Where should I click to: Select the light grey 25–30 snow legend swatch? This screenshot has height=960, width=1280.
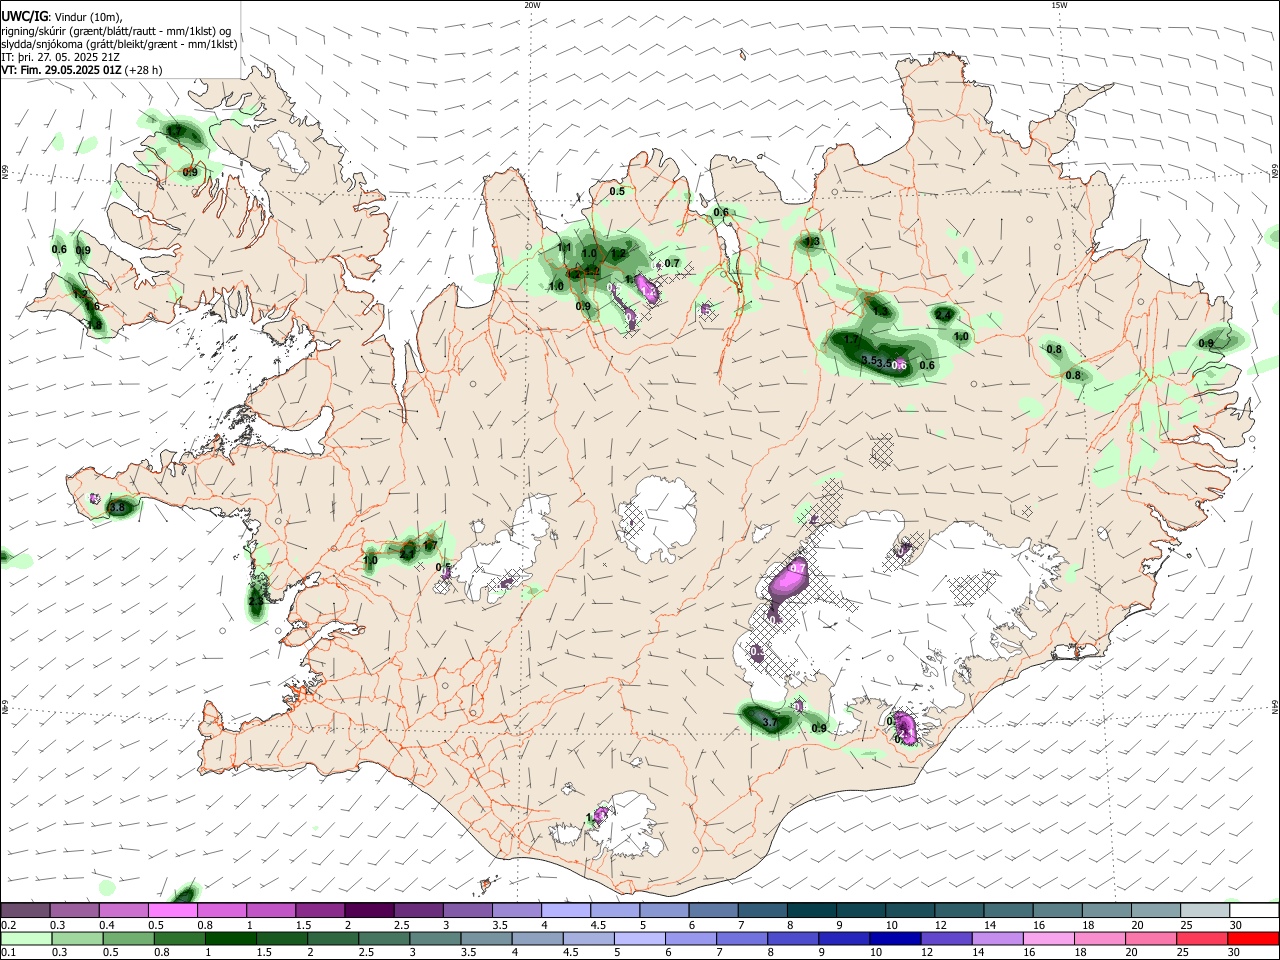coord(1204,911)
